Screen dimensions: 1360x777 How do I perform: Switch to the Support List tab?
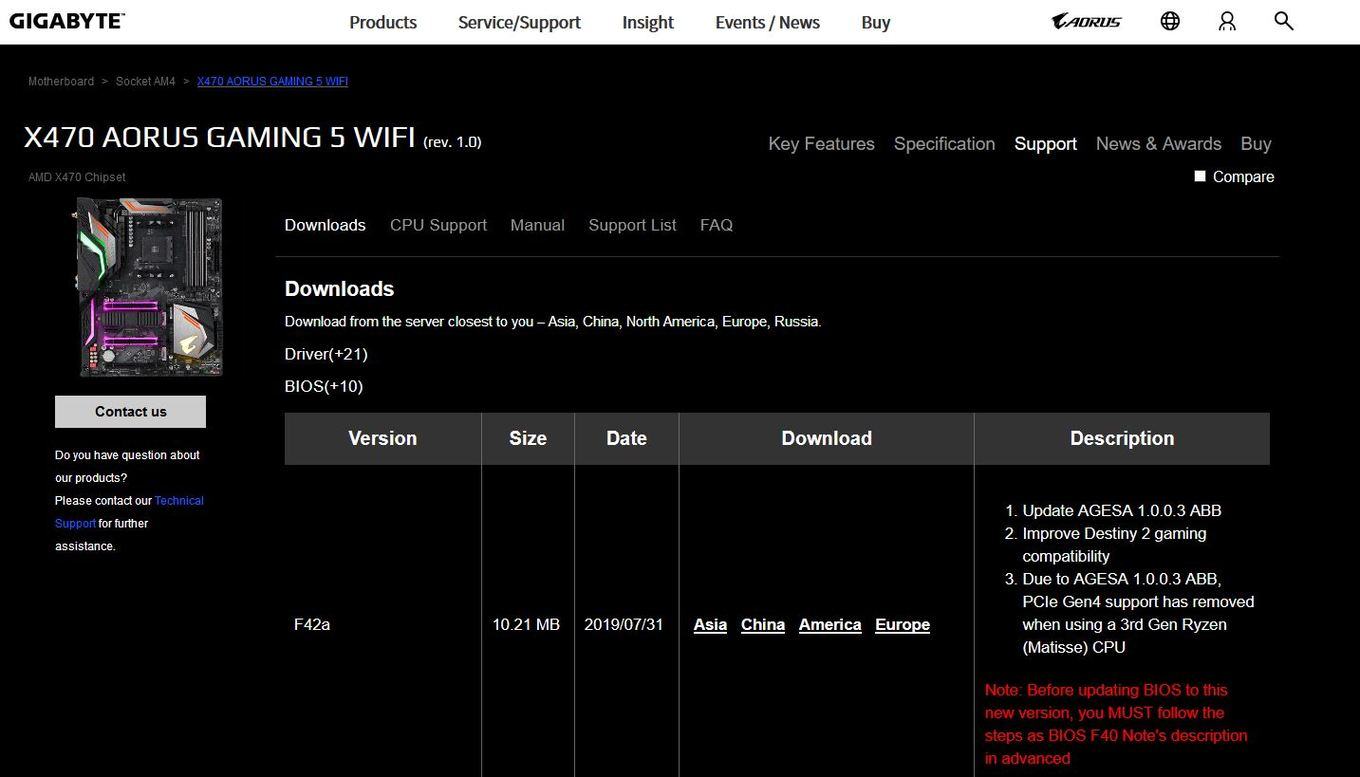632,225
